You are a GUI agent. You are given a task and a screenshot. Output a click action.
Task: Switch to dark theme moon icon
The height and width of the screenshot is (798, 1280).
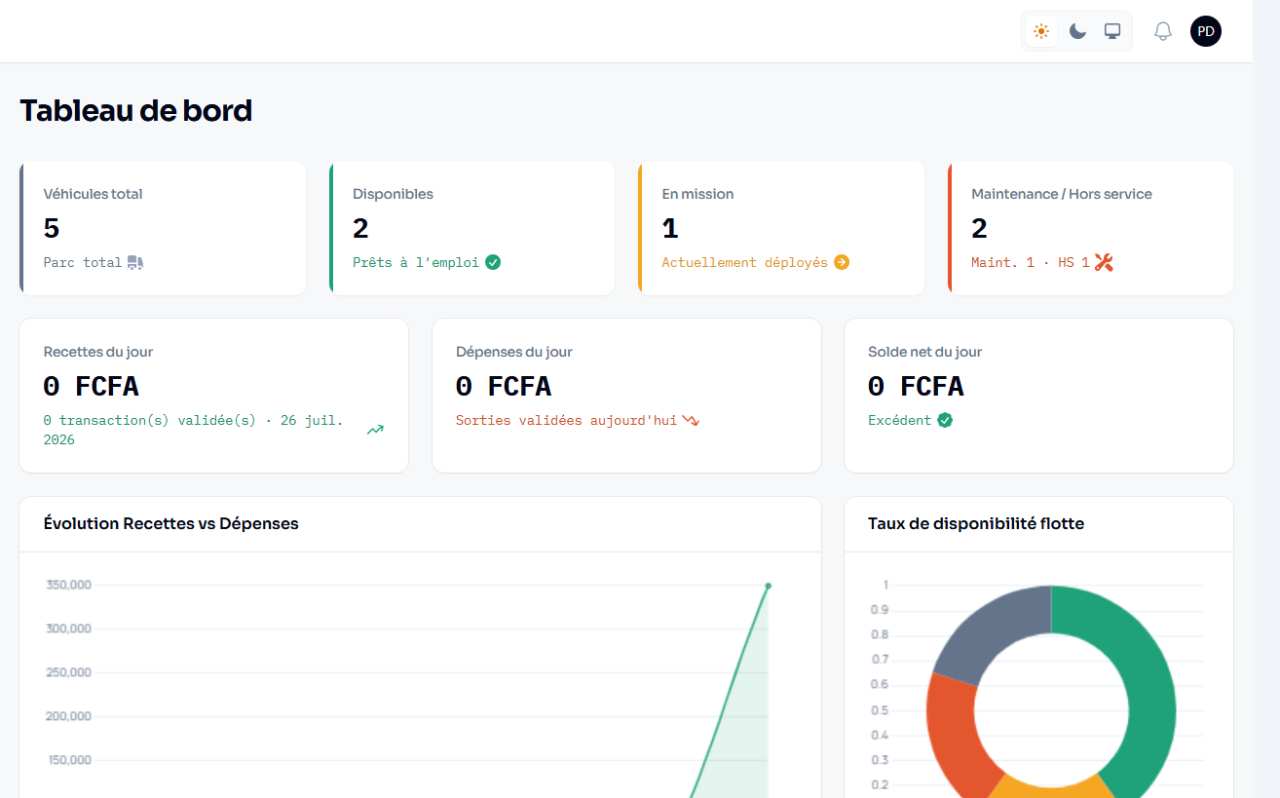pos(1077,31)
